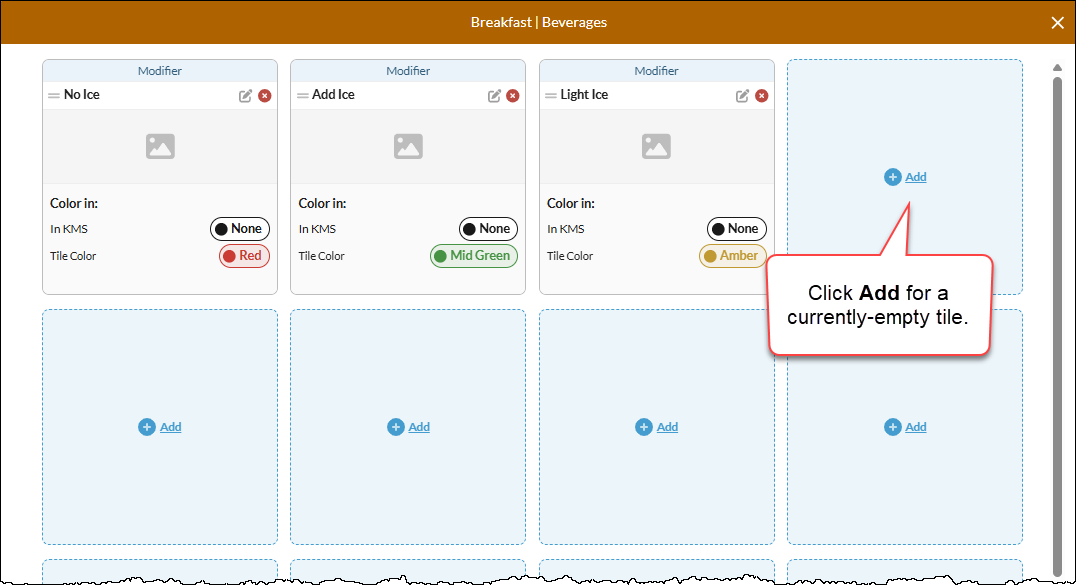Select the Light Ice modifier name

(584, 95)
